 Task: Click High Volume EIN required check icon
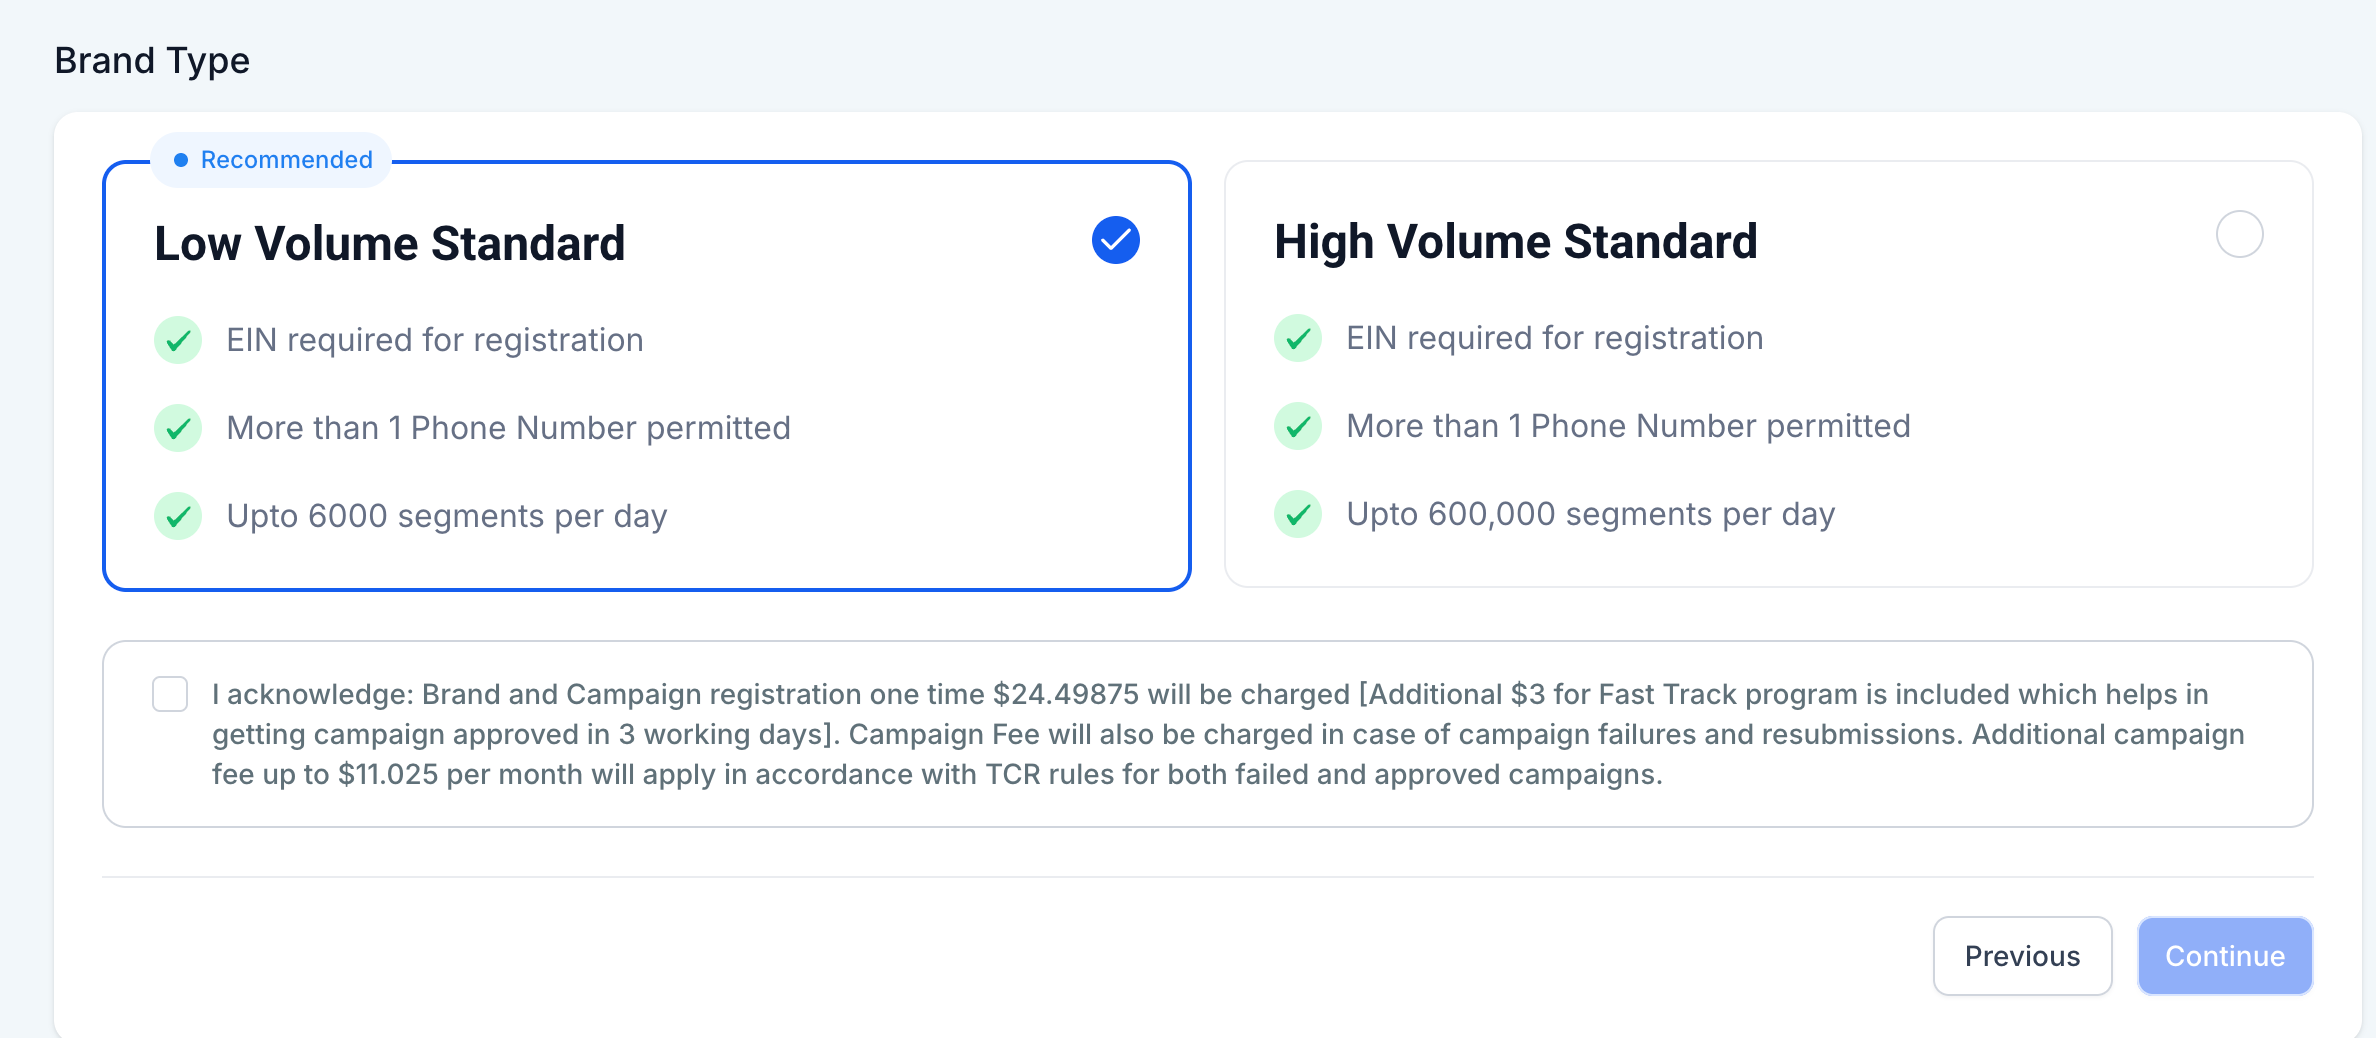(x=1298, y=338)
